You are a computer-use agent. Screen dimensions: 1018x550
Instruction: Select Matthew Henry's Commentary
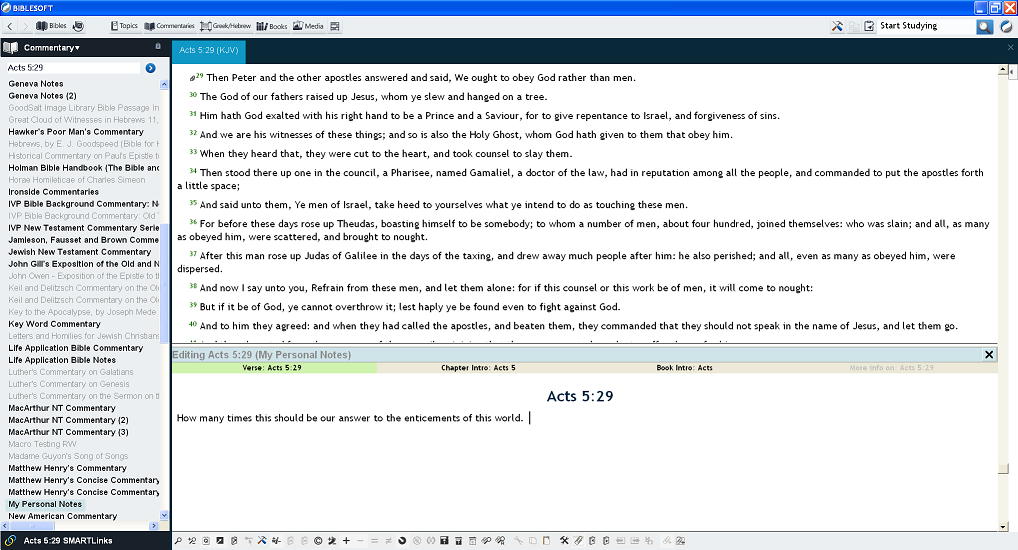(68, 468)
